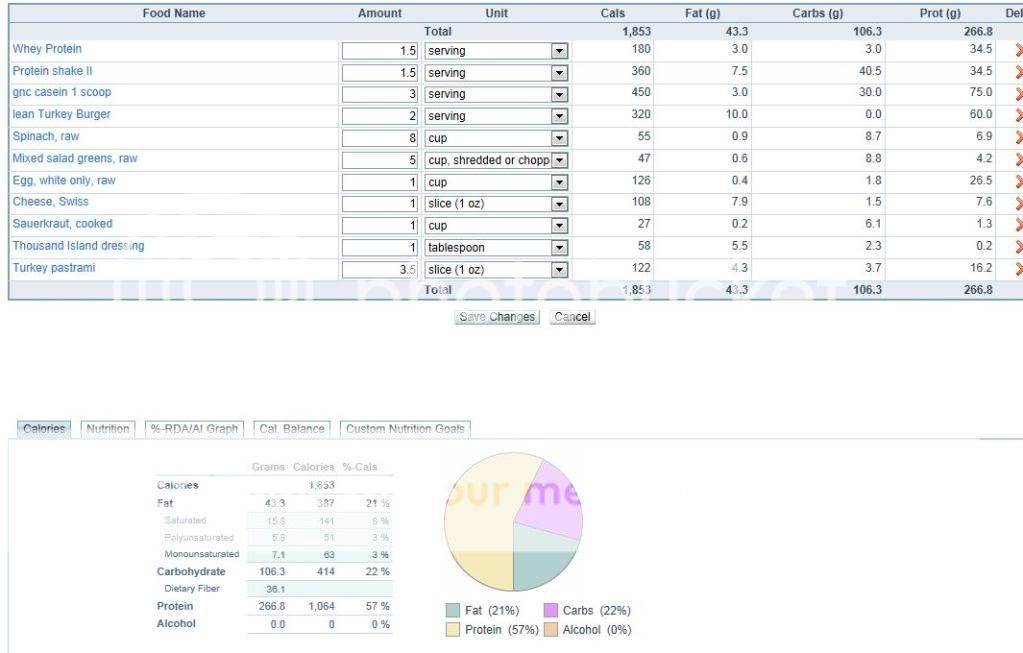Switch to the Nutrition tab
Image resolution: width=1023 pixels, height=653 pixels.
pyautogui.click(x=107, y=429)
